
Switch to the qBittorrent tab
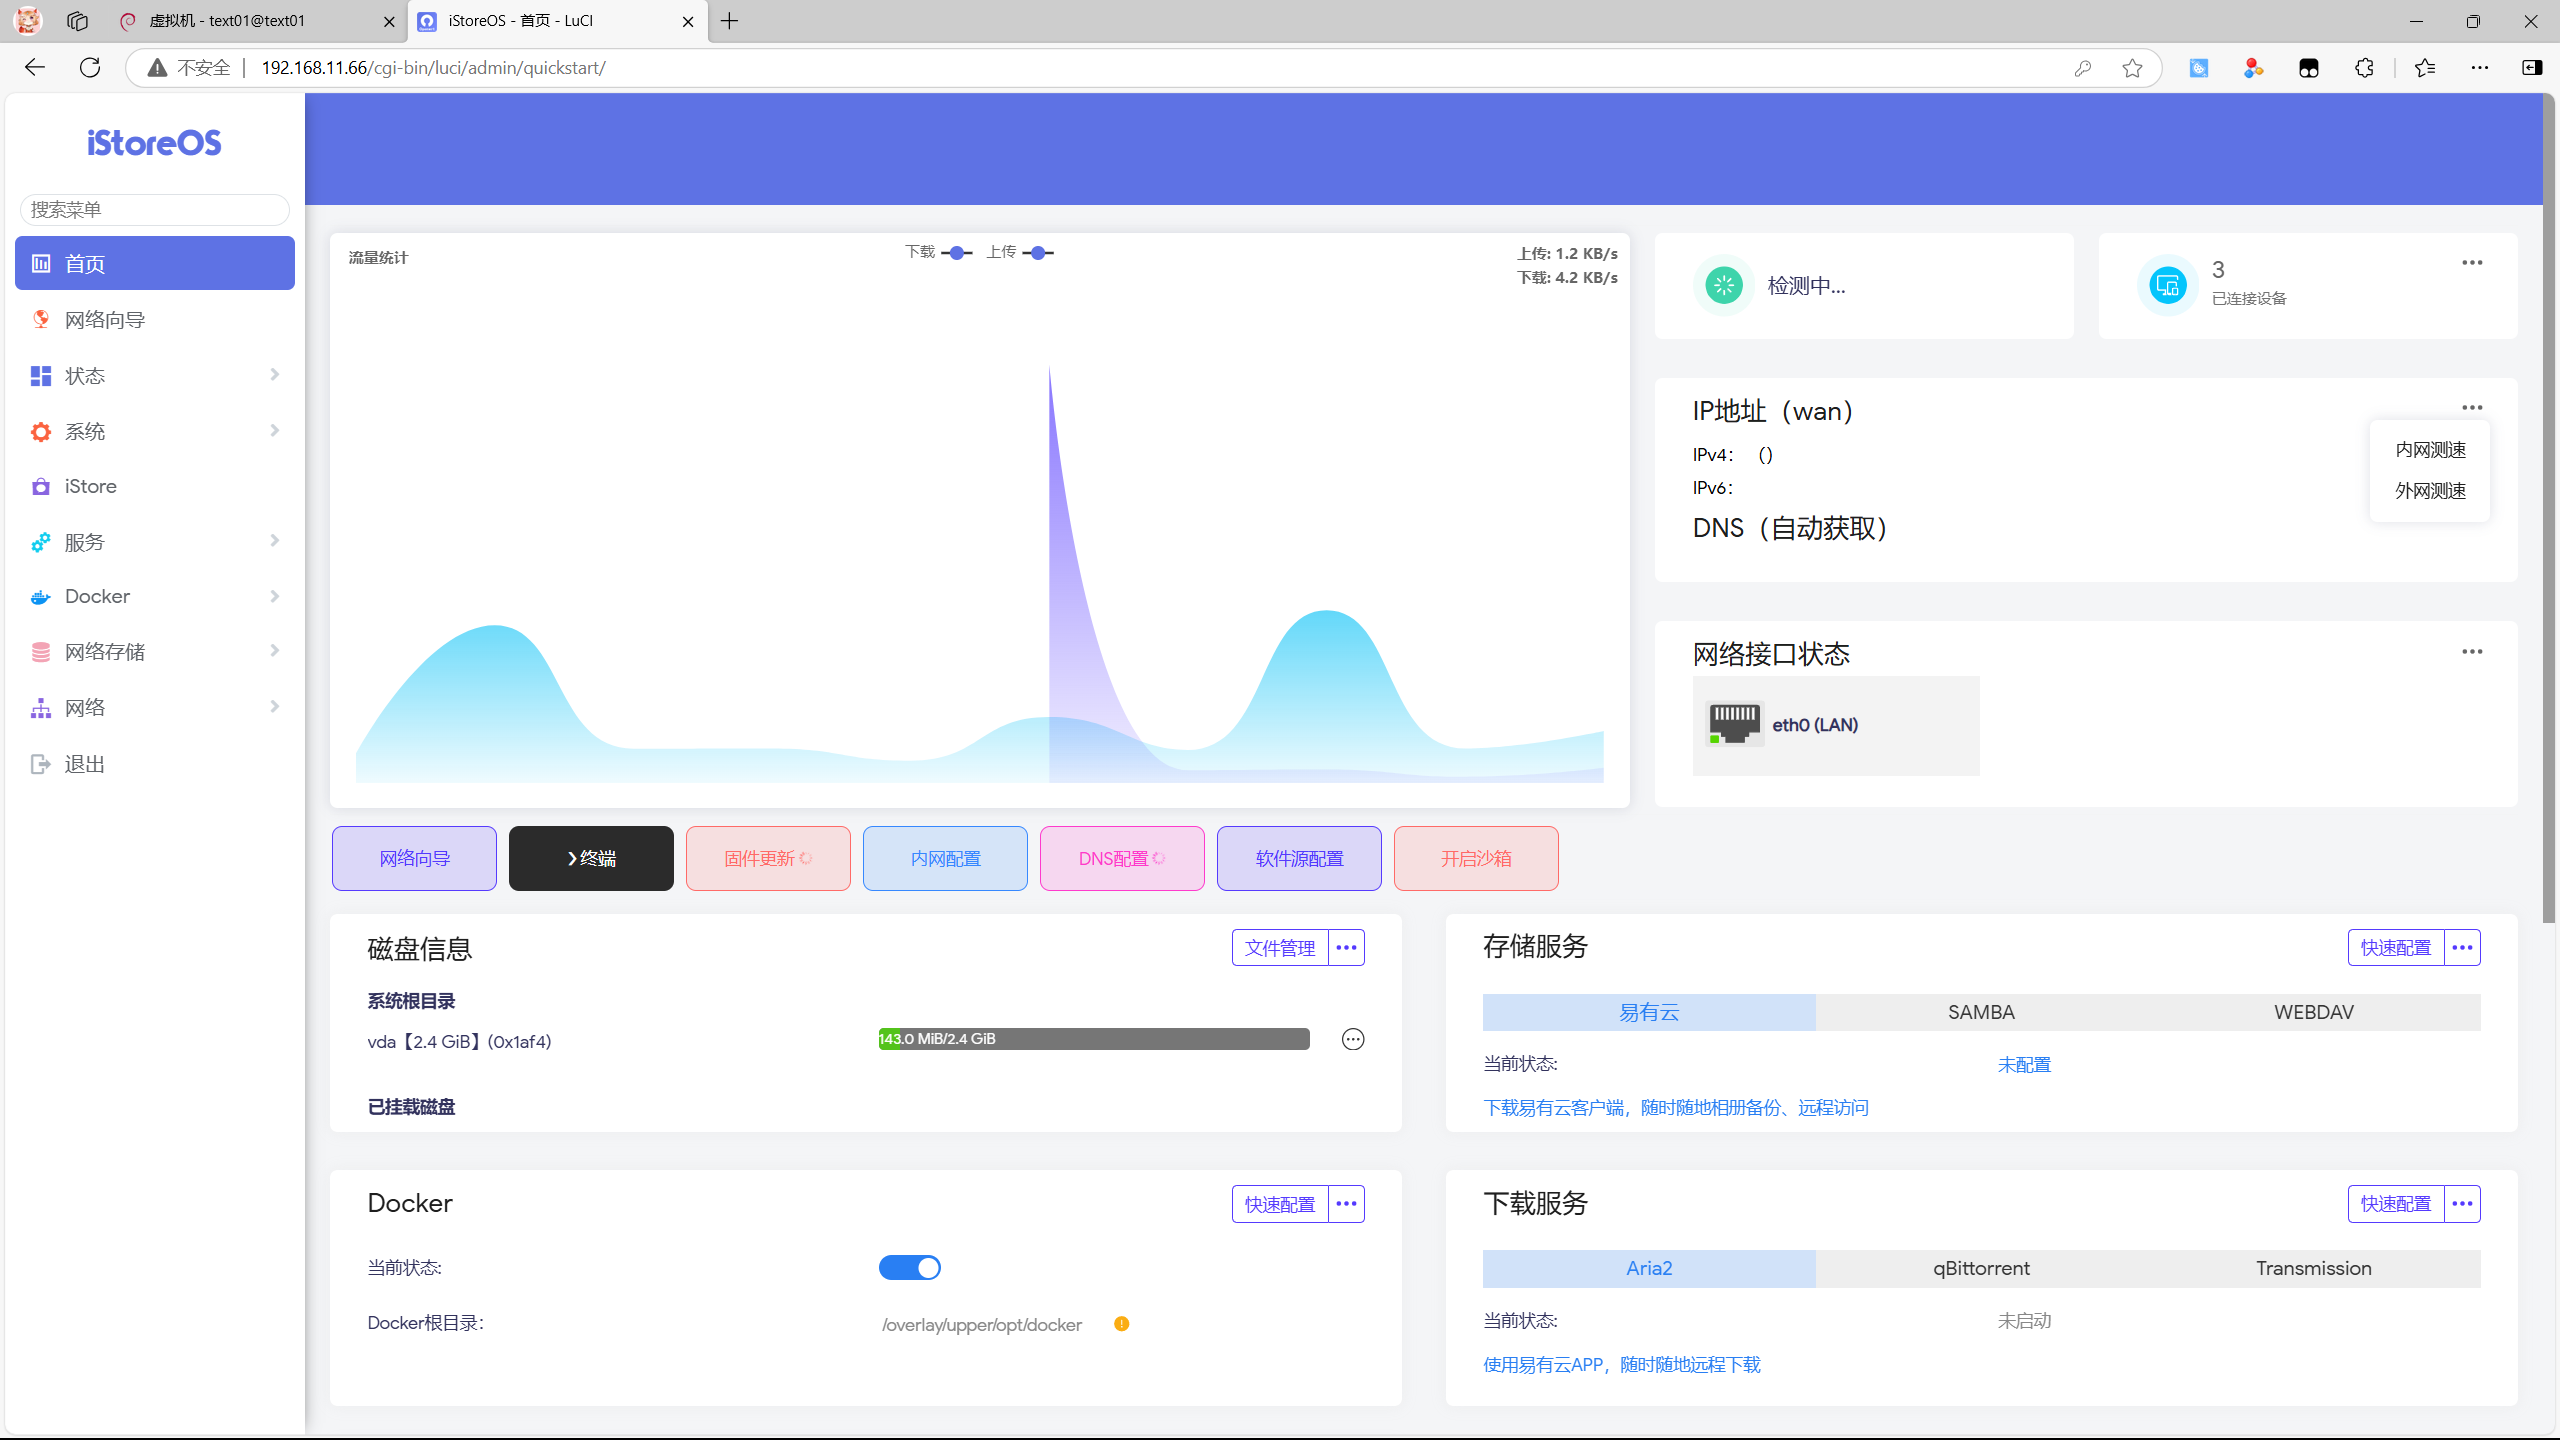click(1981, 1268)
